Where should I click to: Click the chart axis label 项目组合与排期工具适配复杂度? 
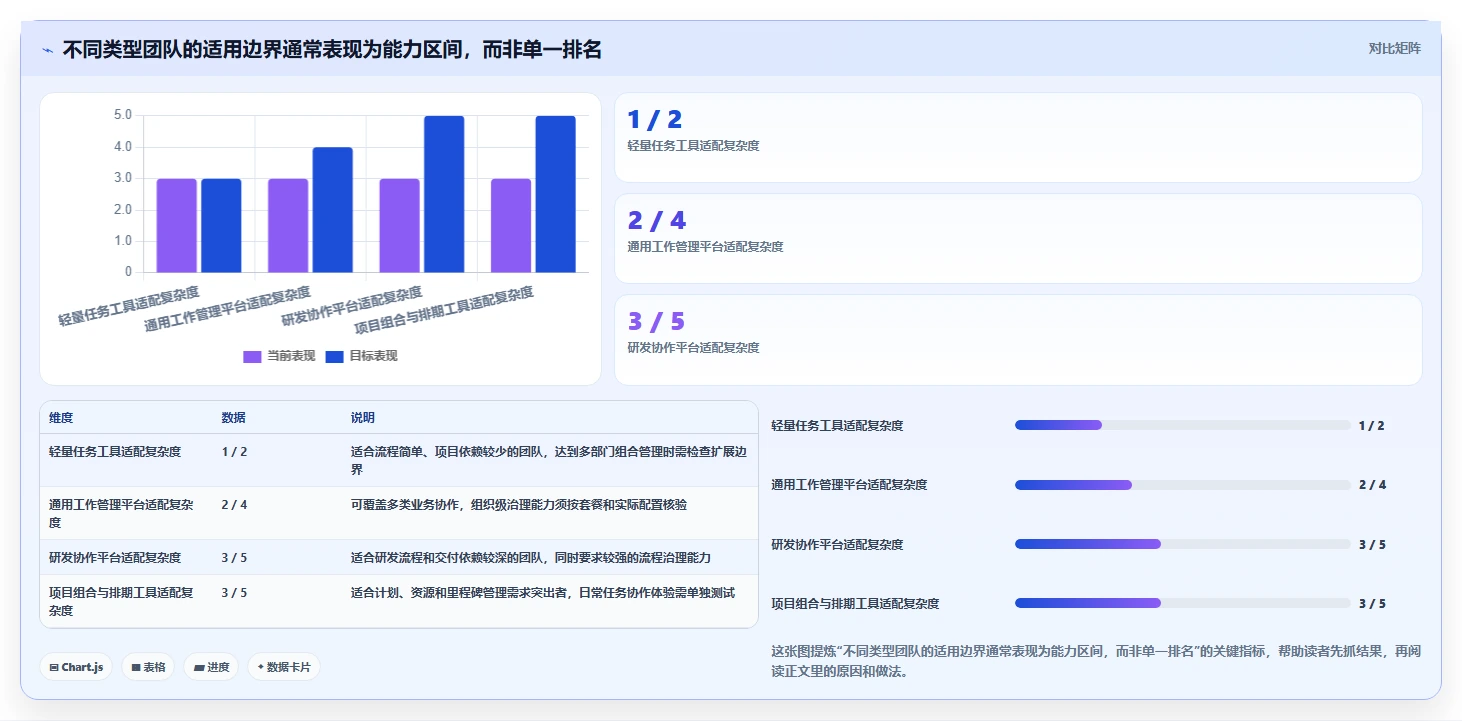point(444,311)
